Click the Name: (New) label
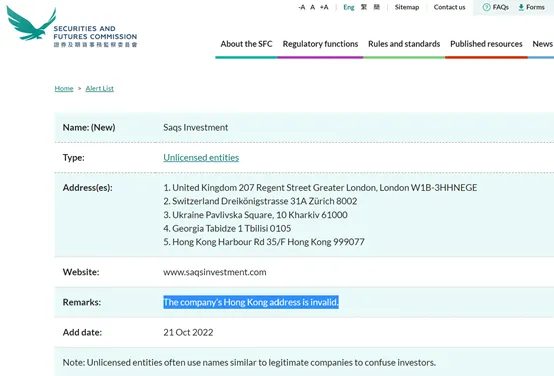This screenshot has height=376, width=554. pyautogui.click(x=89, y=127)
